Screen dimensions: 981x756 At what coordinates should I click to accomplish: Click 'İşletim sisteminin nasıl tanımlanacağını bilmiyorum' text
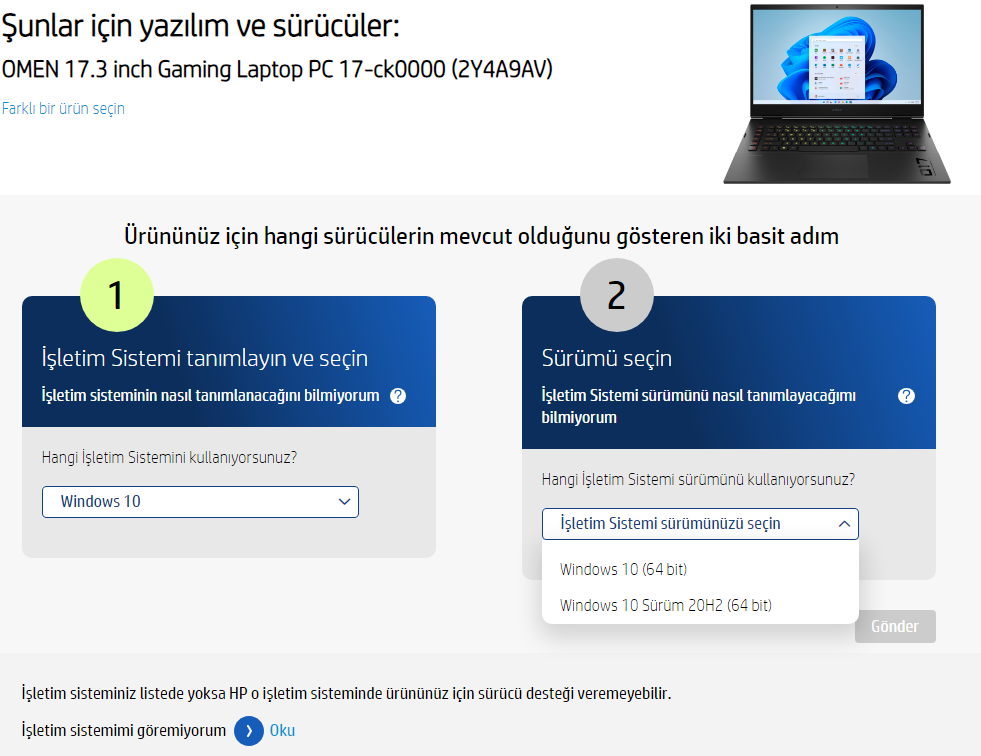[210, 396]
